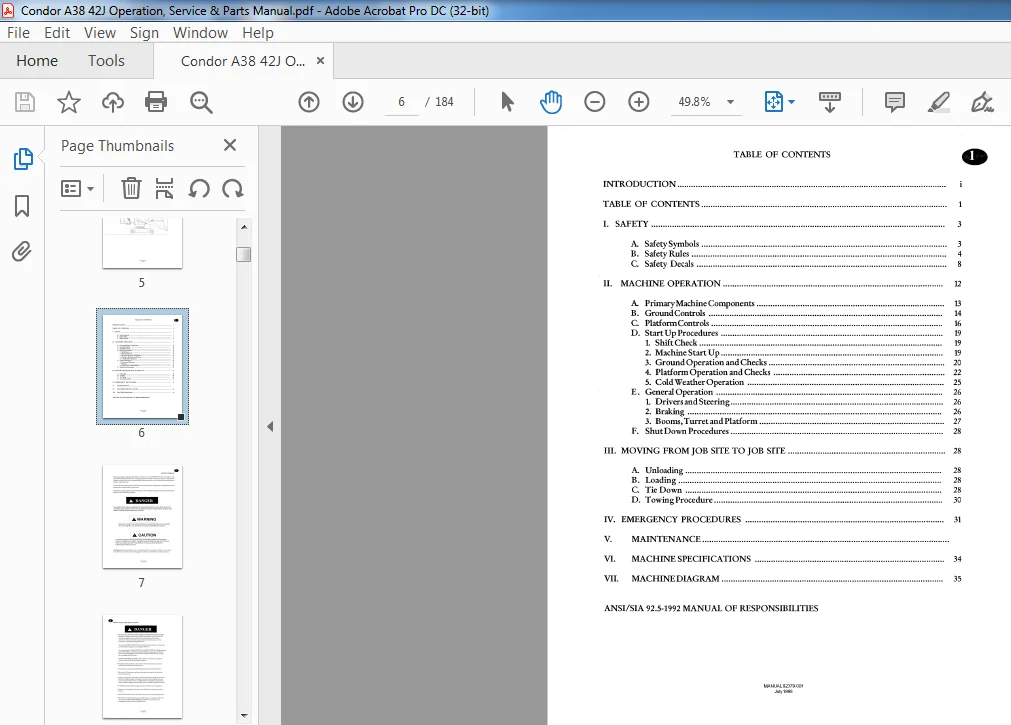Open the Sign document tool
The height and width of the screenshot is (725, 1011).
pyautogui.click(x=982, y=102)
